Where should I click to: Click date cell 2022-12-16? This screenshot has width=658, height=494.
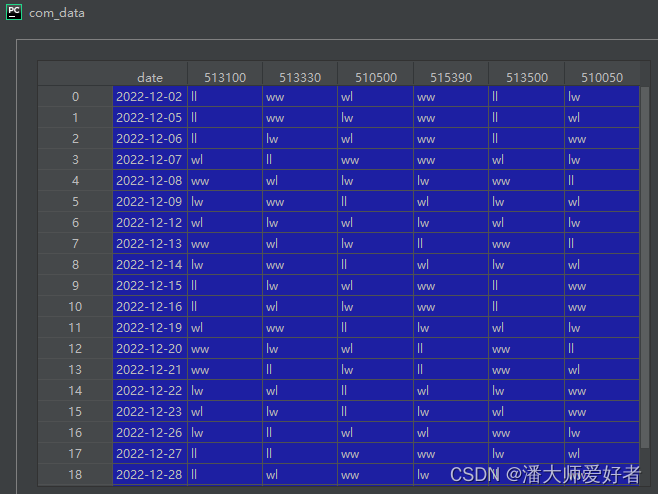150,306
